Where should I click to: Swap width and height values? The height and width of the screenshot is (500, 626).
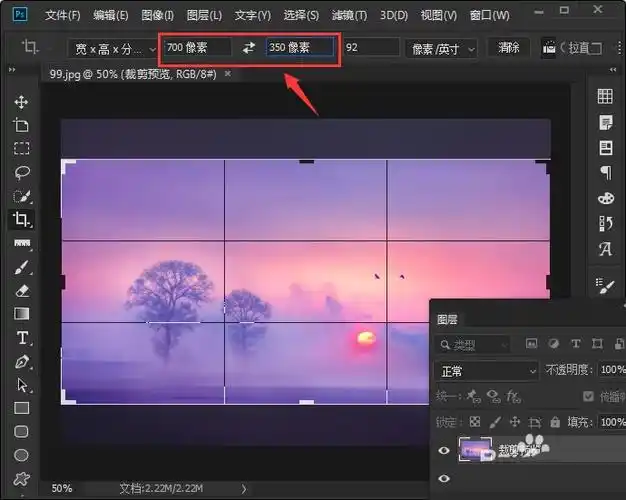[x=249, y=48]
